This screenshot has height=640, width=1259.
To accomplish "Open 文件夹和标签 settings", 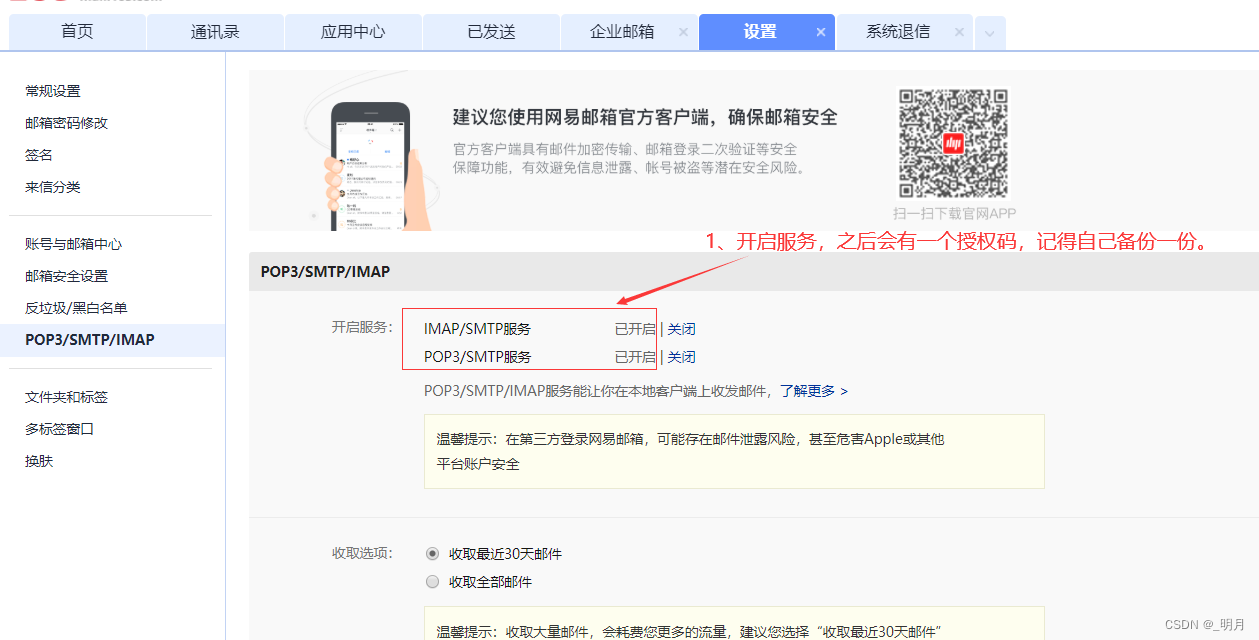I will click(66, 397).
